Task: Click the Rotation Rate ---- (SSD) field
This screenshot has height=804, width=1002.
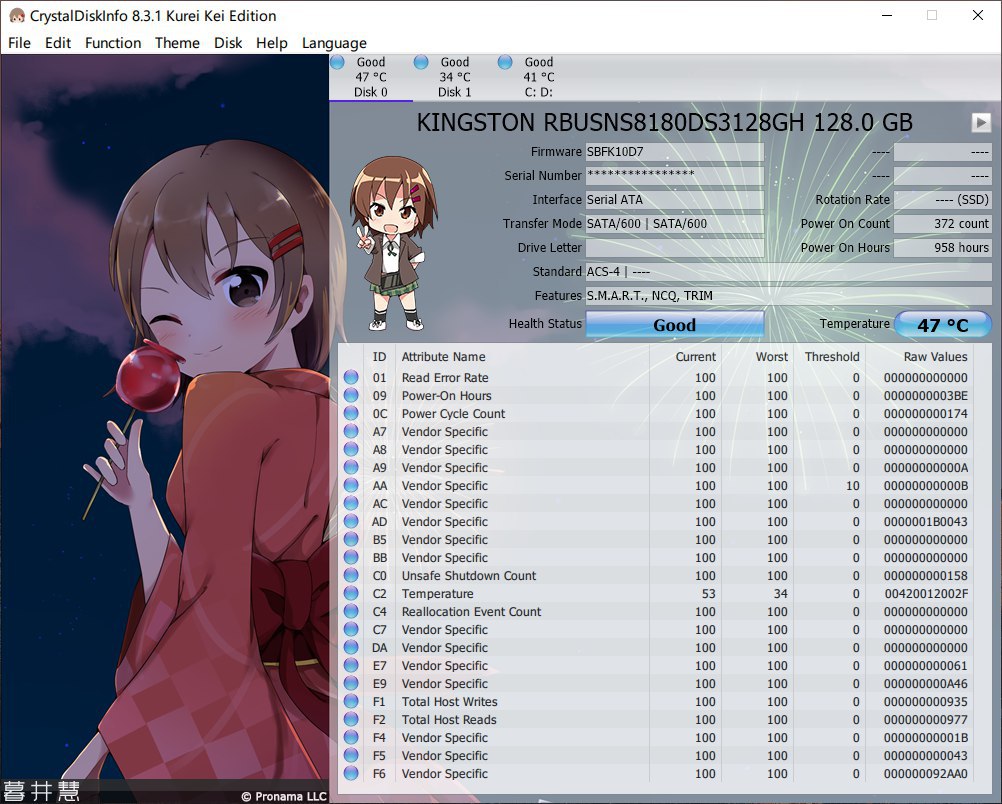Action: [943, 199]
